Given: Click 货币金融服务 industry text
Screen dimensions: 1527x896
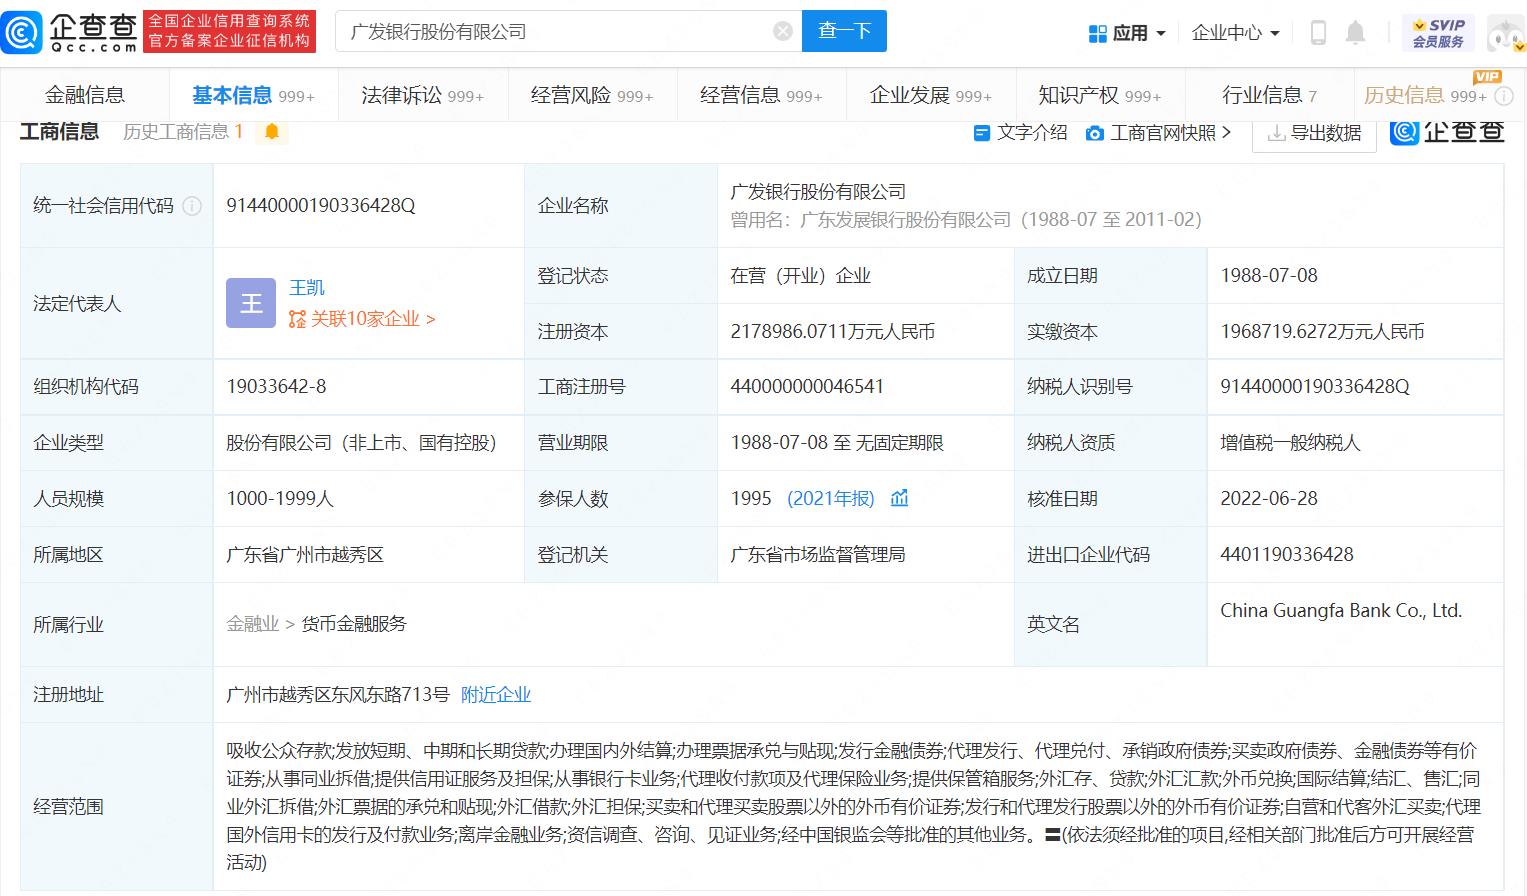Looking at the screenshot, I should 354,624.
